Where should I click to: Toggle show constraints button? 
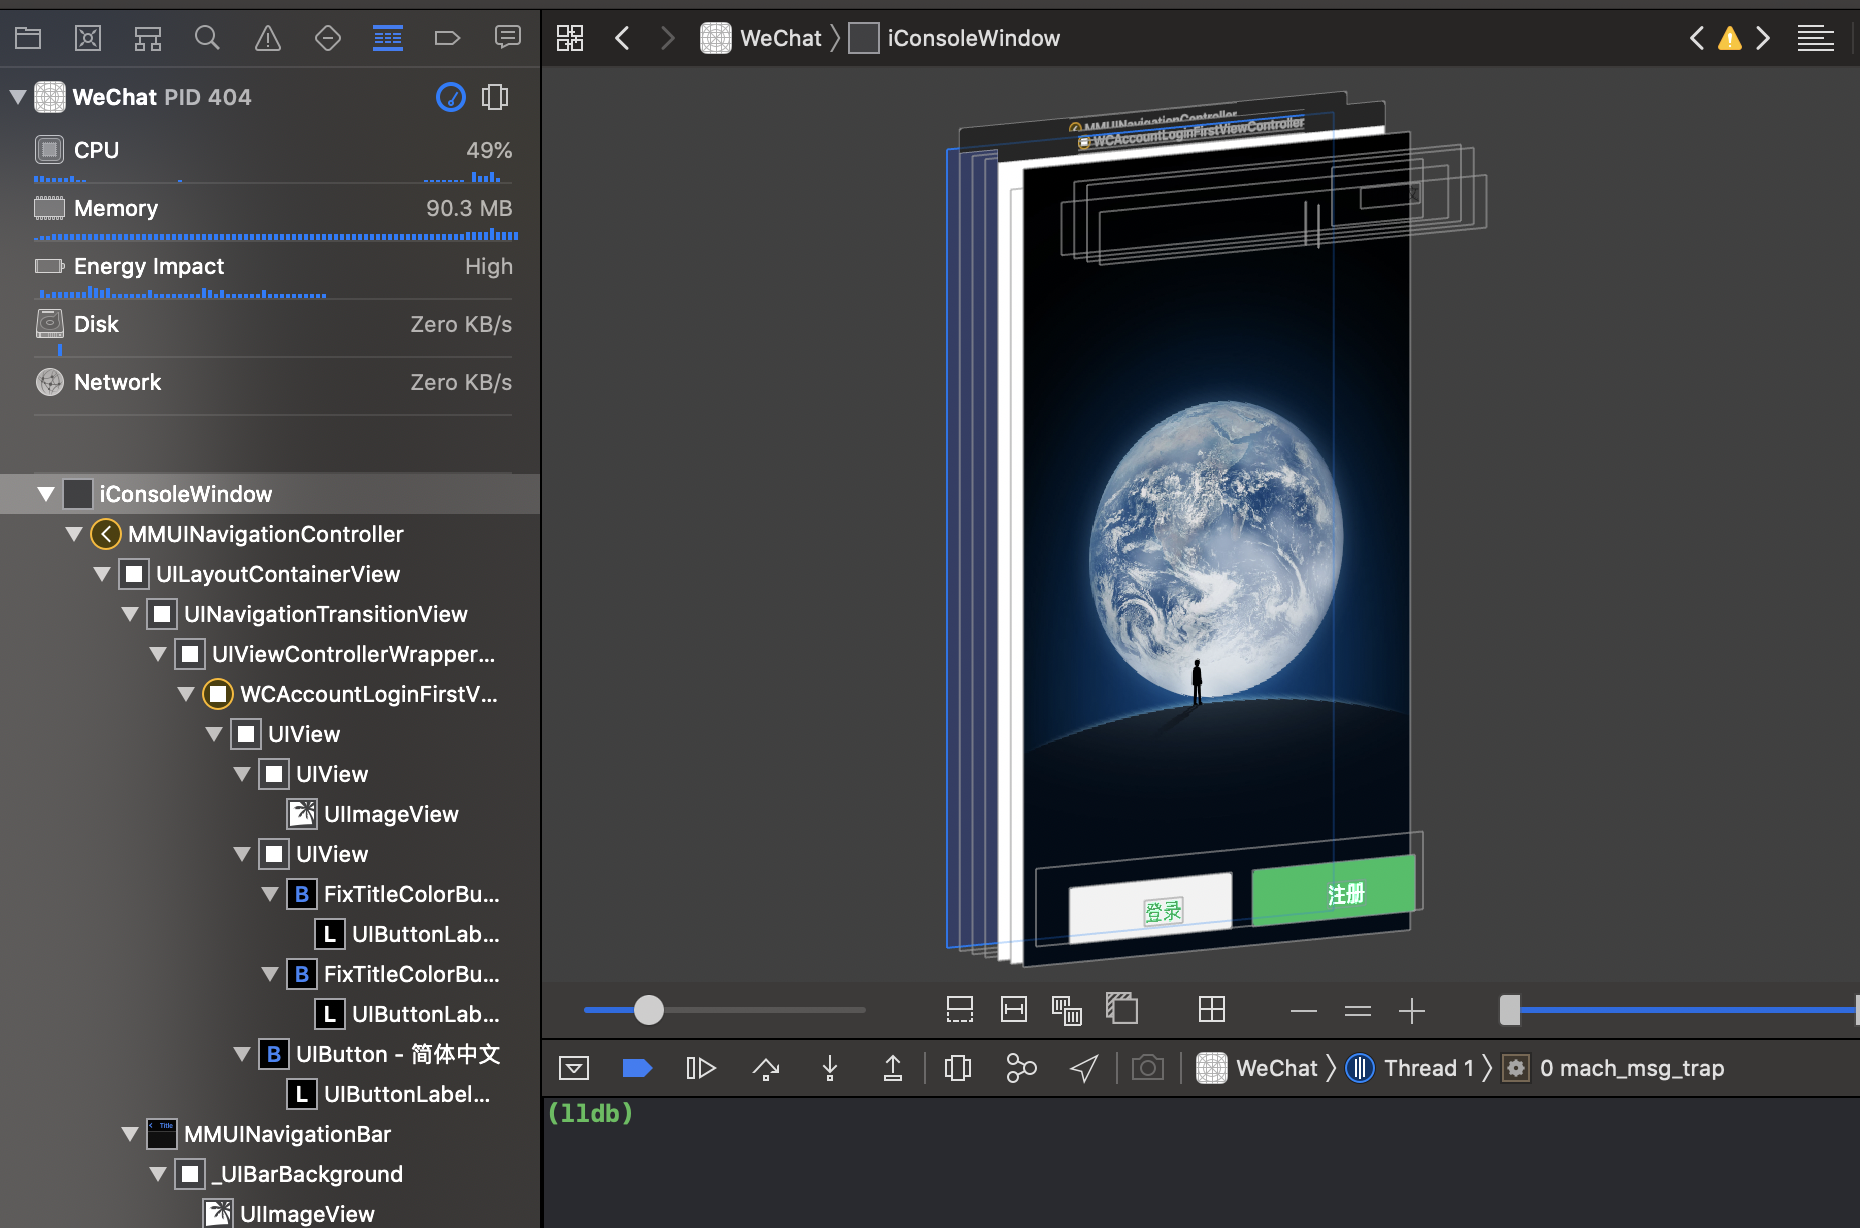[x=1014, y=1010]
